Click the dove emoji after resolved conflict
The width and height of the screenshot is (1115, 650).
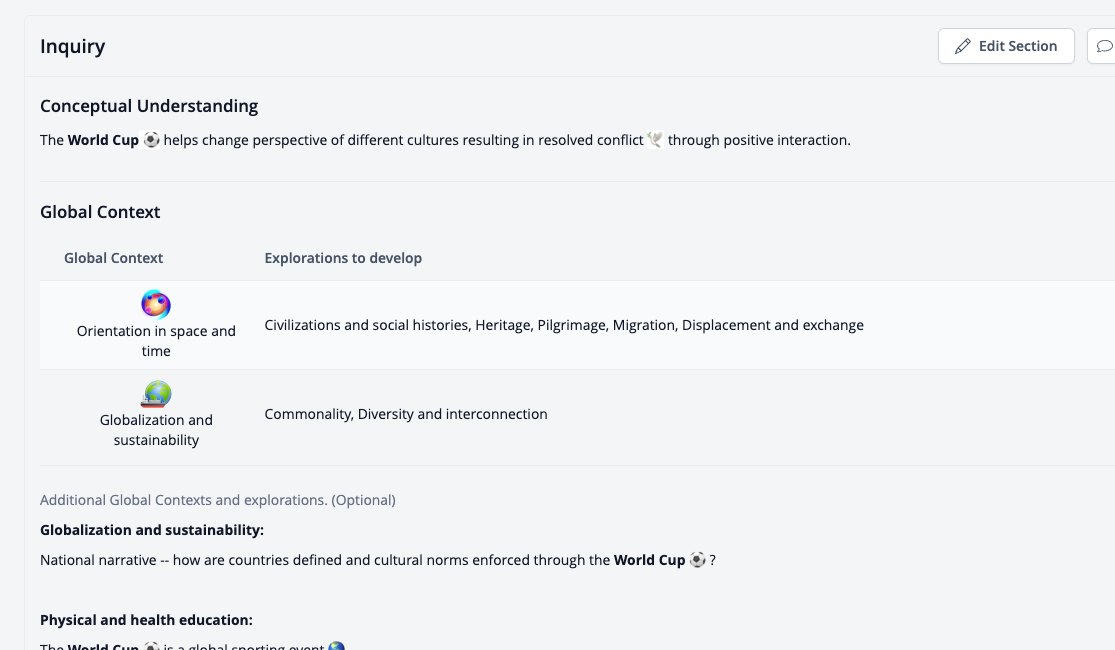[x=655, y=140]
